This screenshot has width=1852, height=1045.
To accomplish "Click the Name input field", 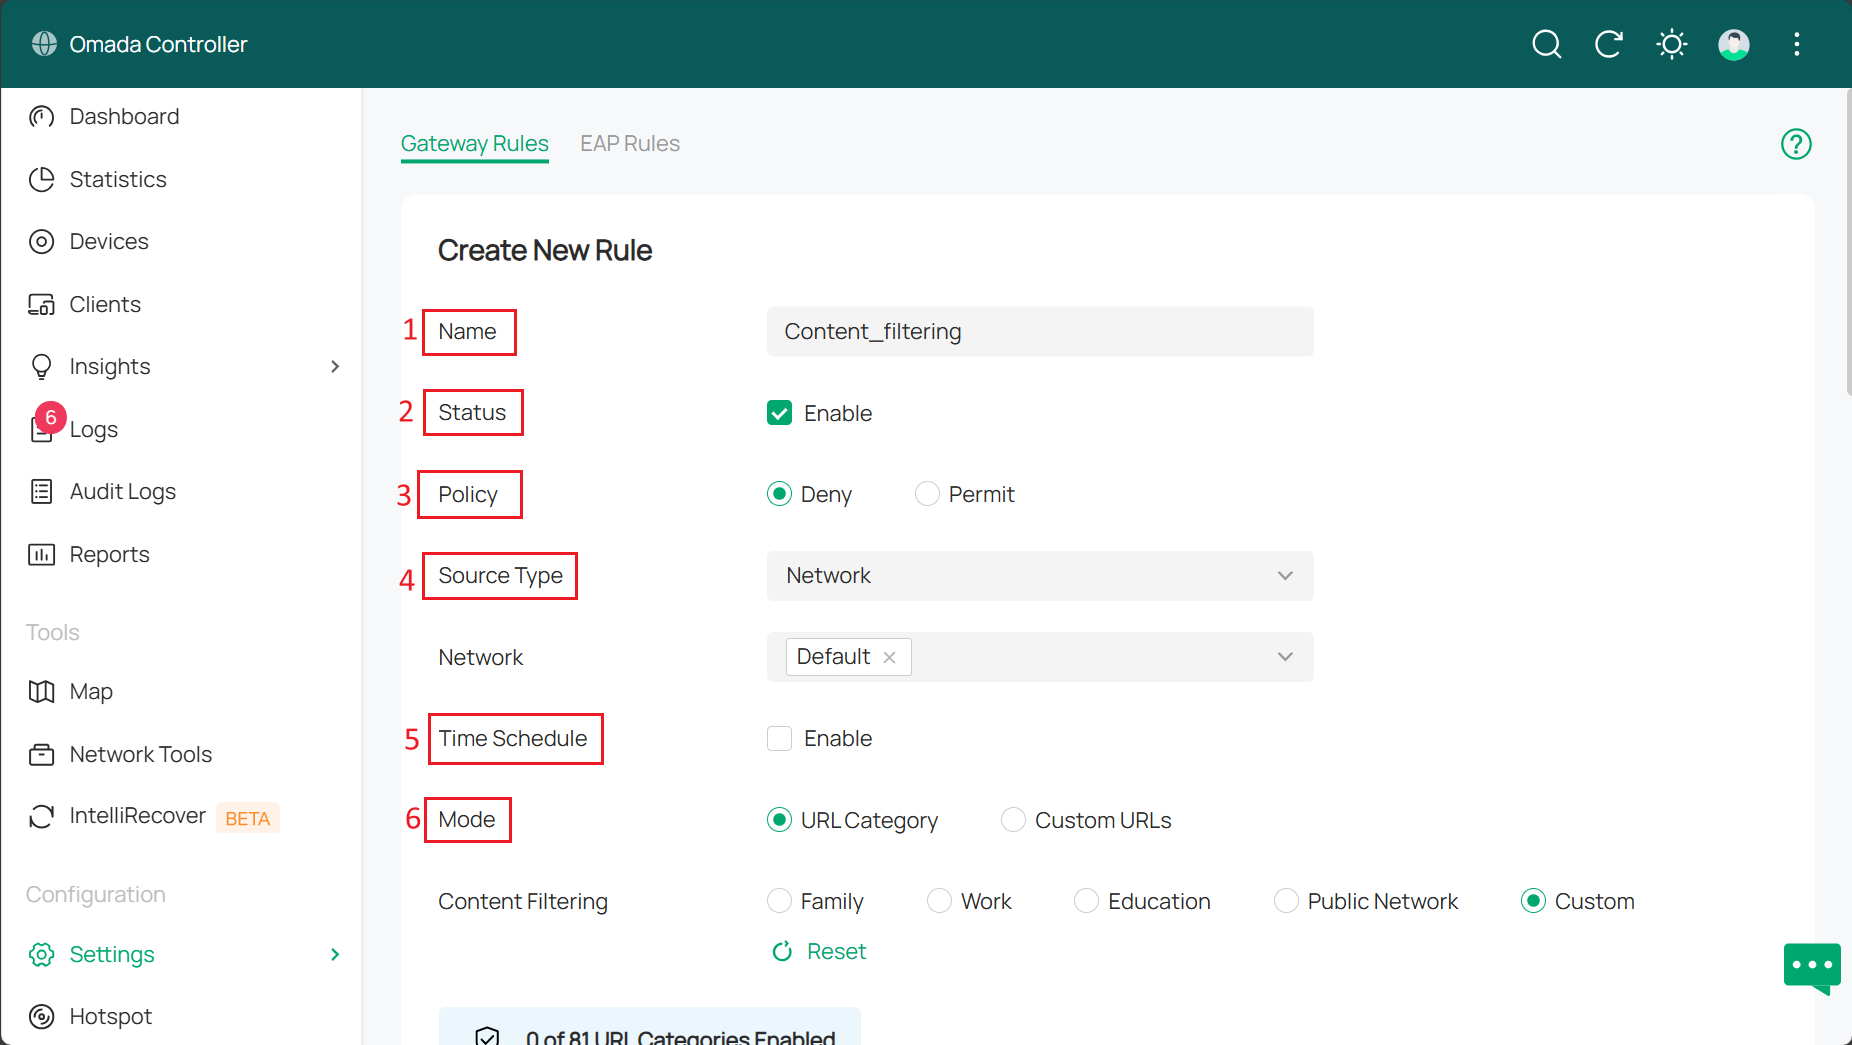I will [x=1040, y=331].
